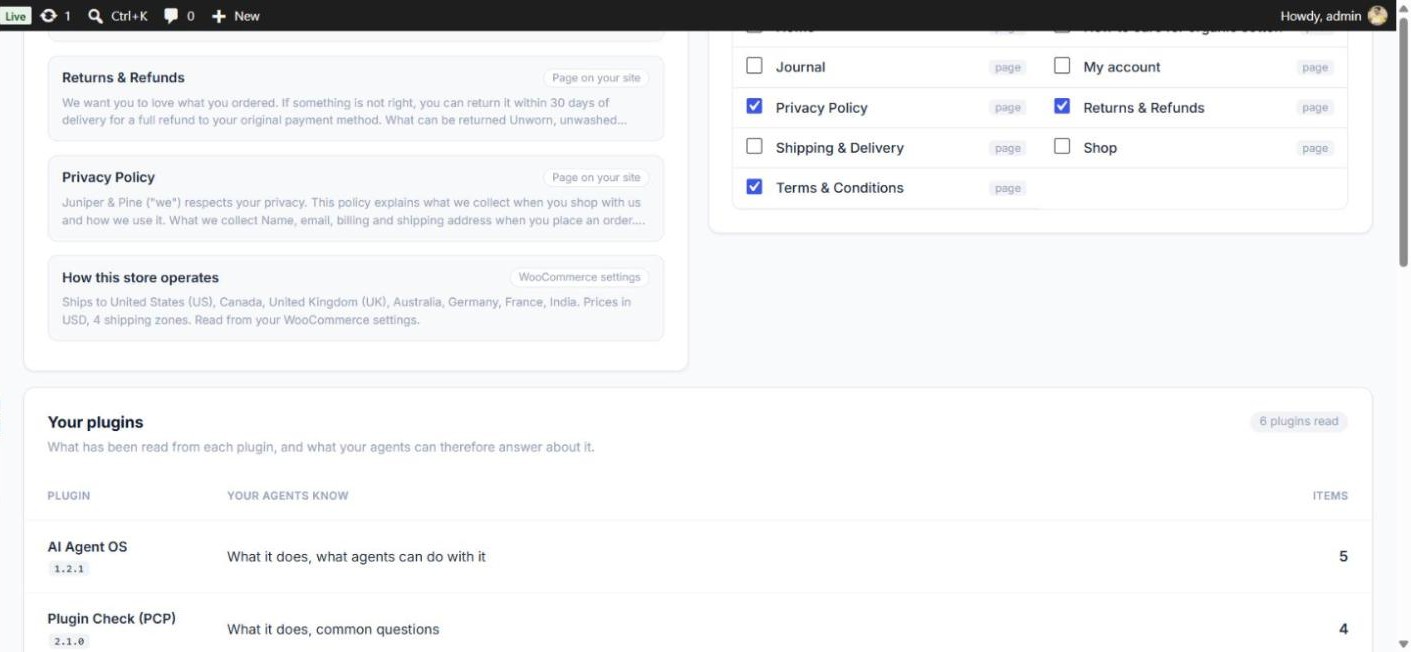Click the page tag beside Terms & Conditions
Image resolution: width=1411 pixels, height=652 pixels.
click(x=1008, y=187)
